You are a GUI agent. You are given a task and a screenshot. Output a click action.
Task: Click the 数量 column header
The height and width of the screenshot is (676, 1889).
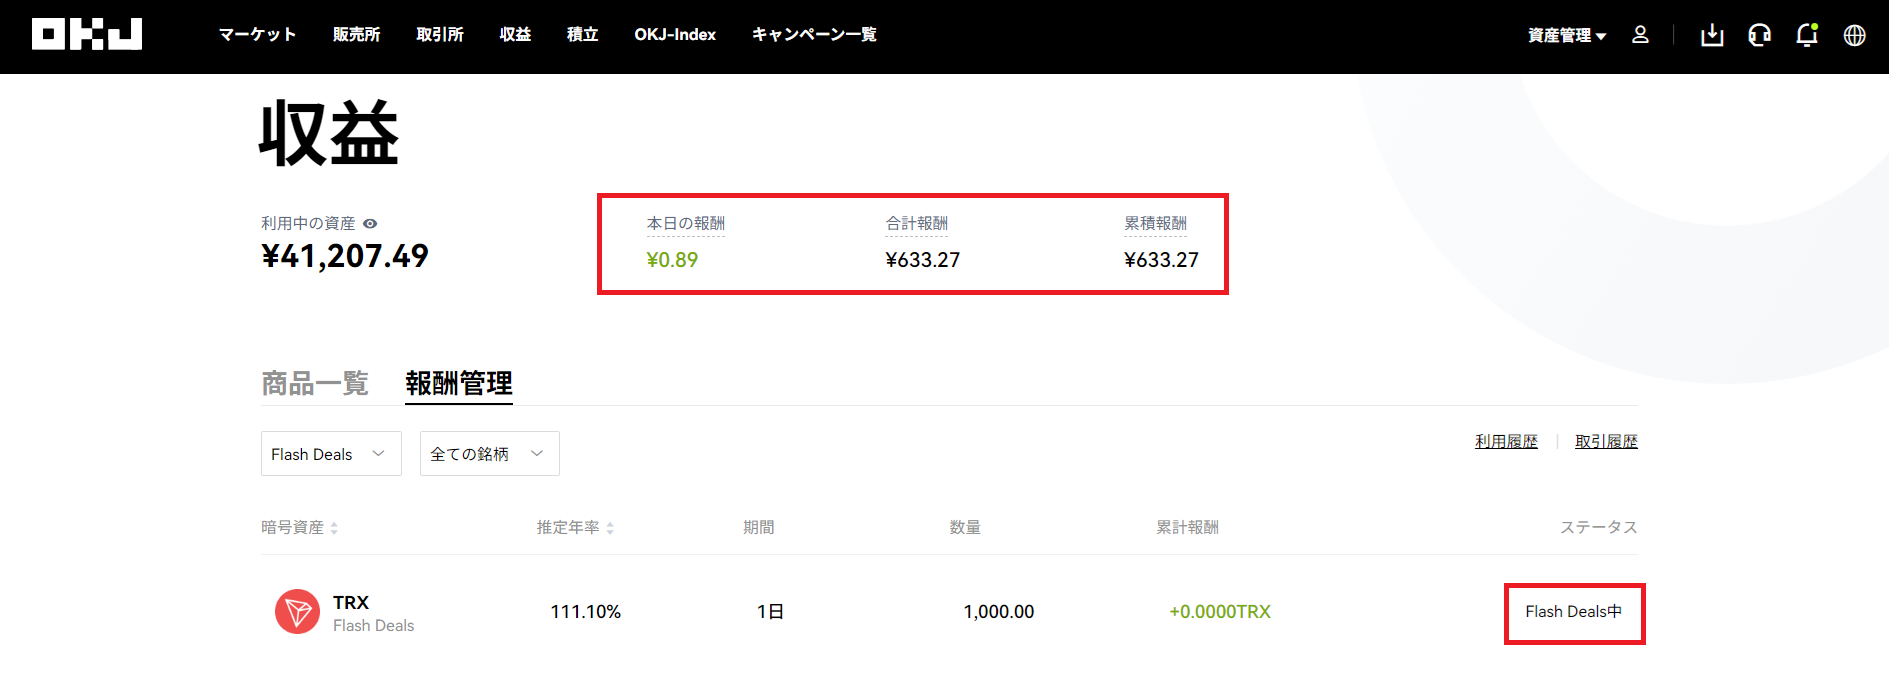[x=965, y=528]
